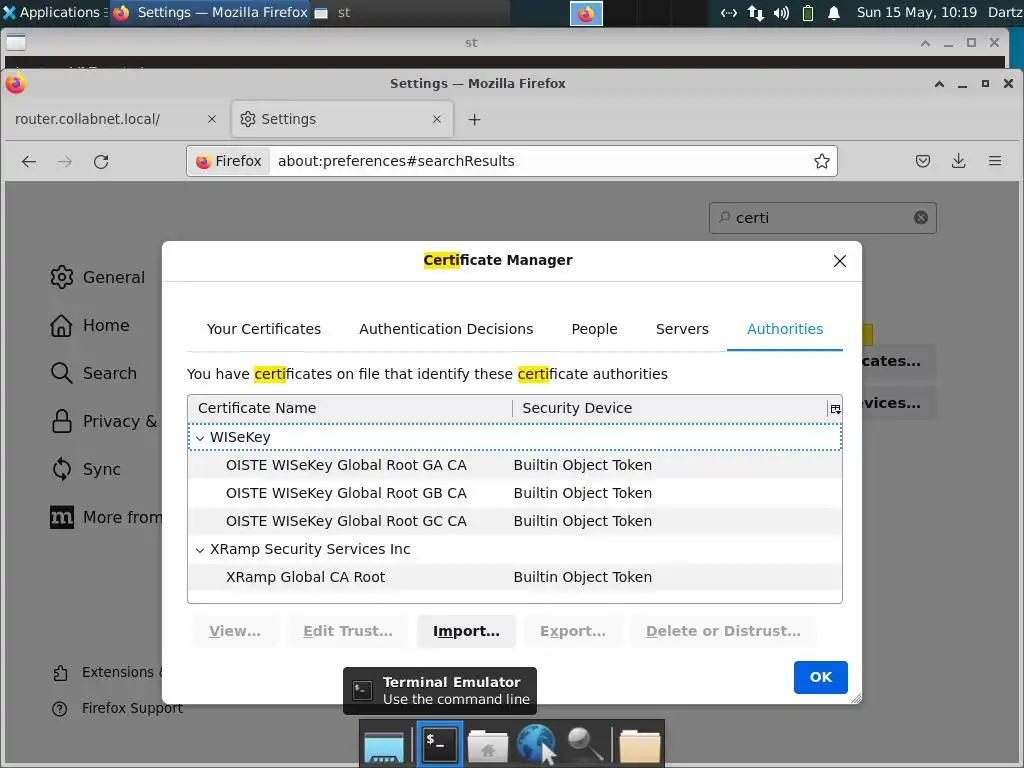Click the clock showing Sun 15 May
1024x768 pixels.
[x=916, y=12]
